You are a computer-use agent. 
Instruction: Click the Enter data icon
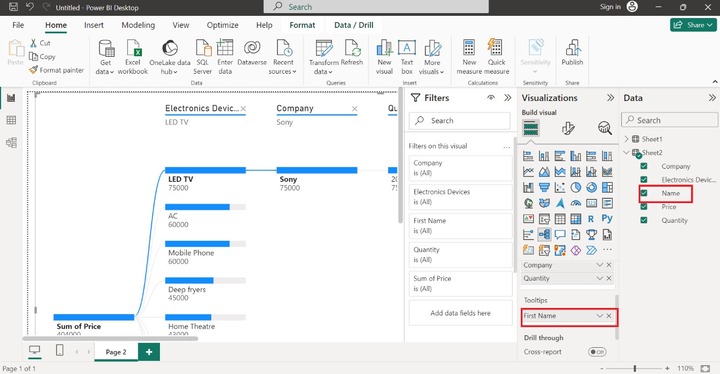pyautogui.click(x=225, y=48)
